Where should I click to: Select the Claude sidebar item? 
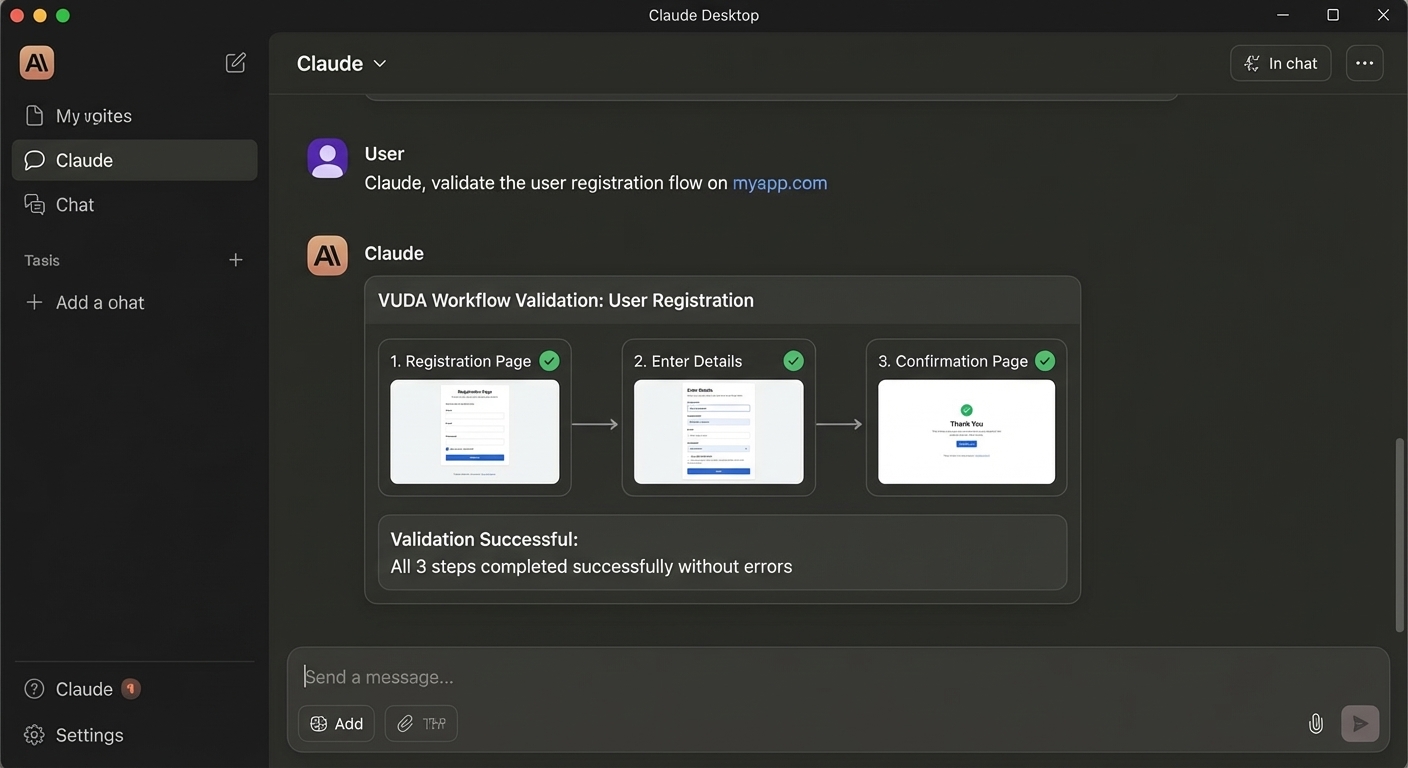tap(135, 160)
